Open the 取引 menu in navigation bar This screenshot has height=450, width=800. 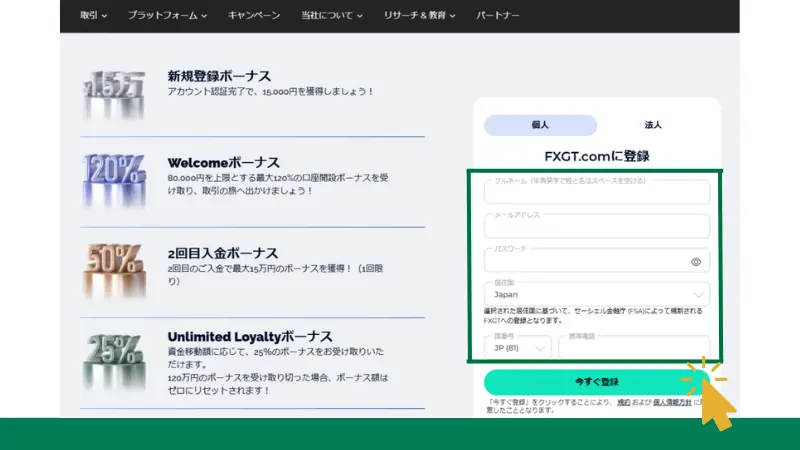tap(93, 15)
